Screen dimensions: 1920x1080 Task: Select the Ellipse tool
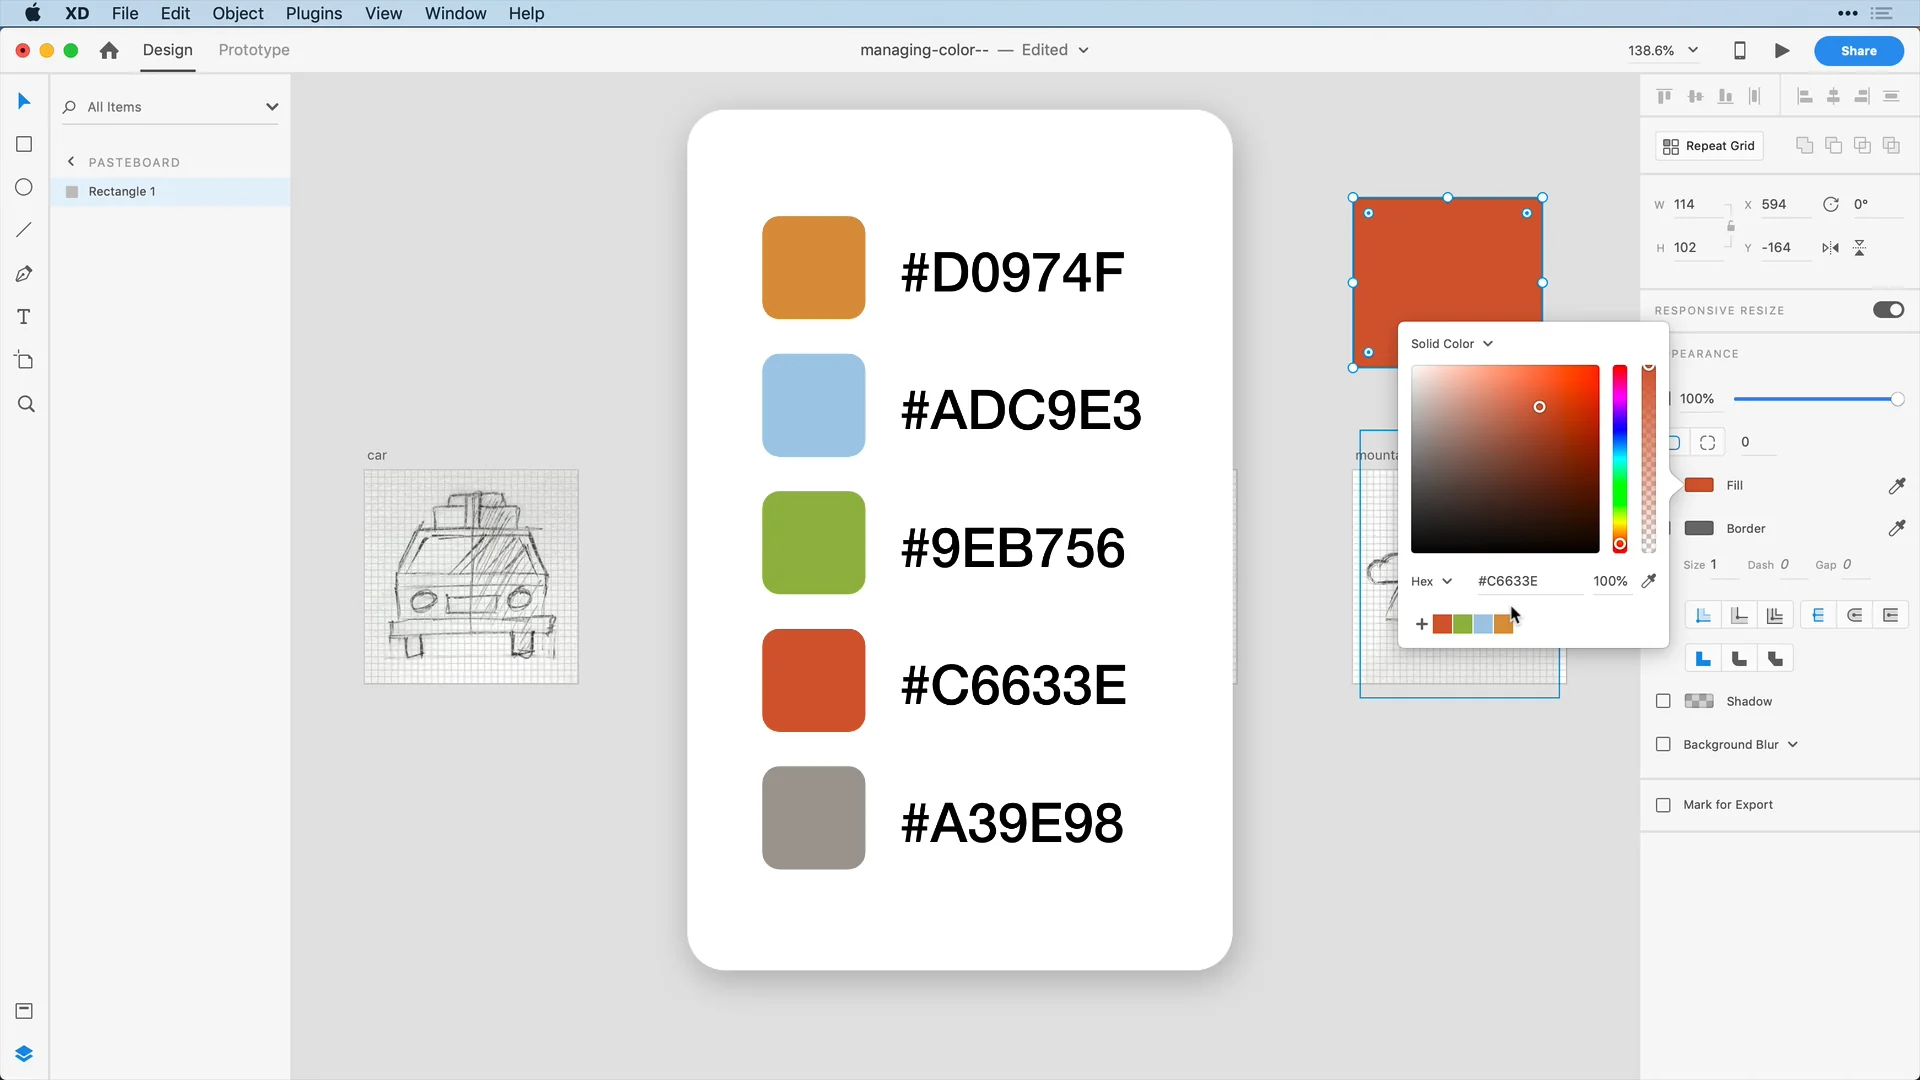(24, 187)
